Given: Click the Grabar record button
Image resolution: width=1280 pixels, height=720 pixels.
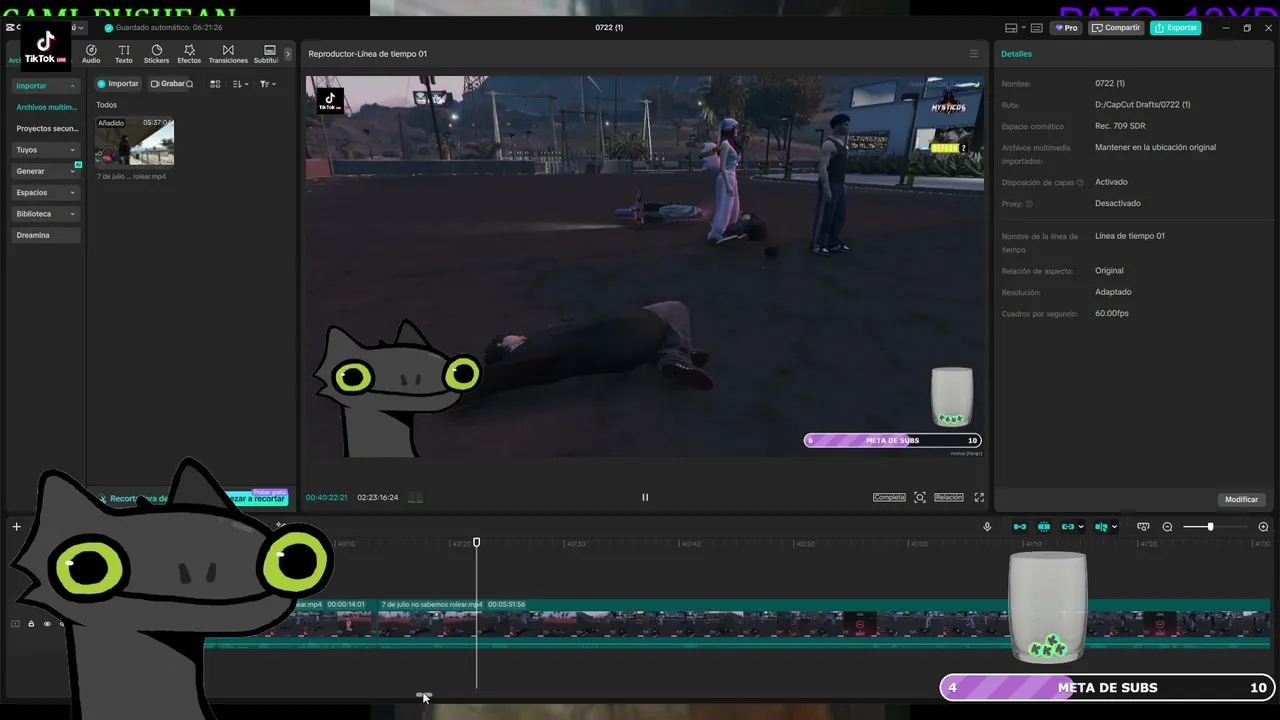Looking at the screenshot, I should tap(167, 84).
